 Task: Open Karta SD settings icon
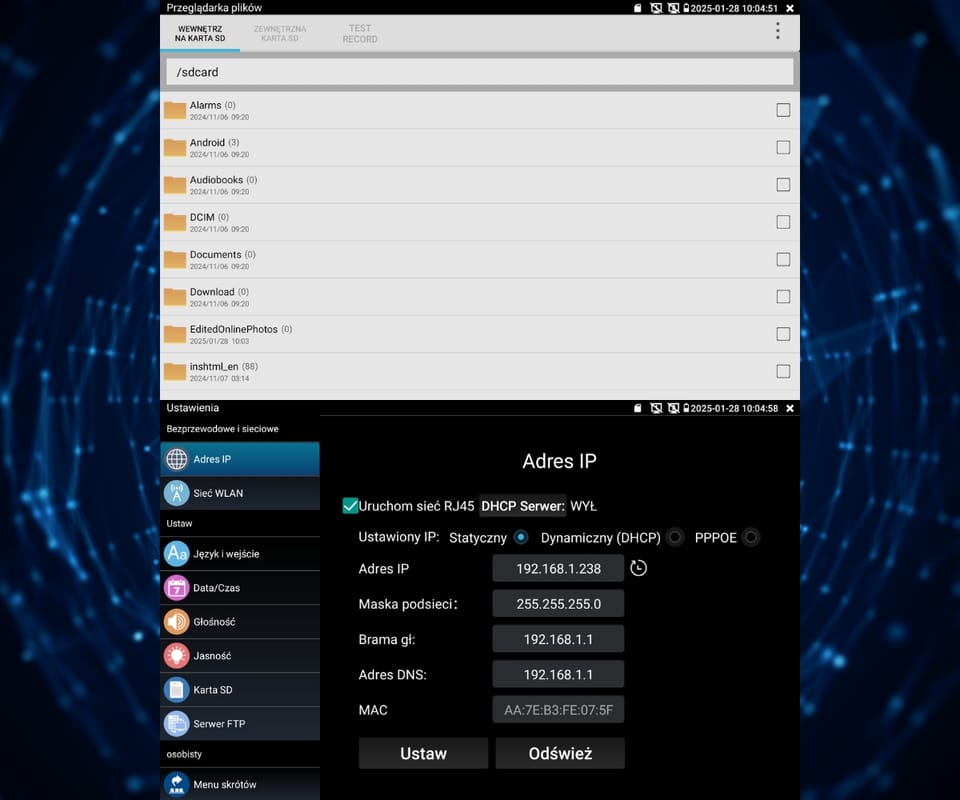(x=177, y=690)
